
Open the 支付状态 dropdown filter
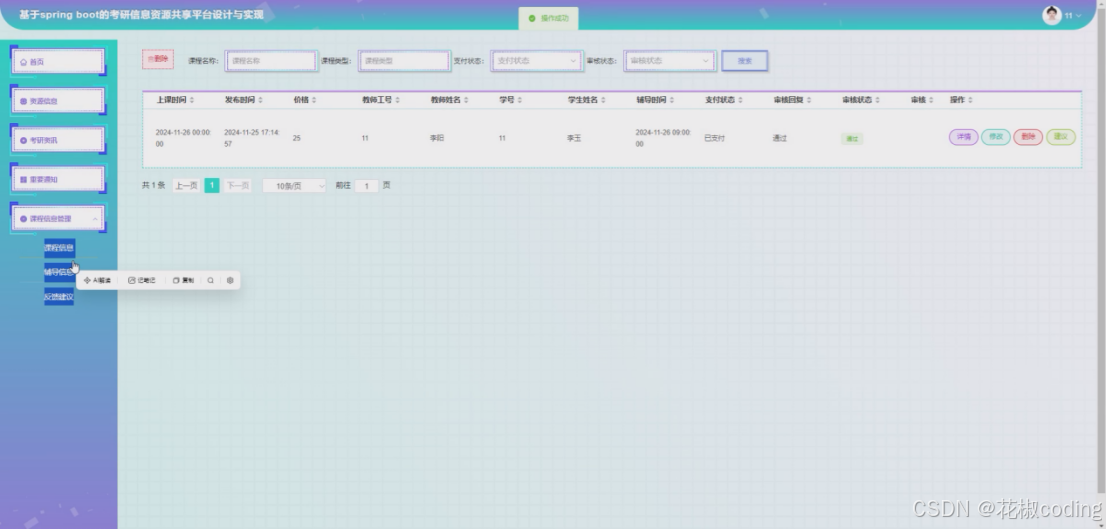point(537,61)
